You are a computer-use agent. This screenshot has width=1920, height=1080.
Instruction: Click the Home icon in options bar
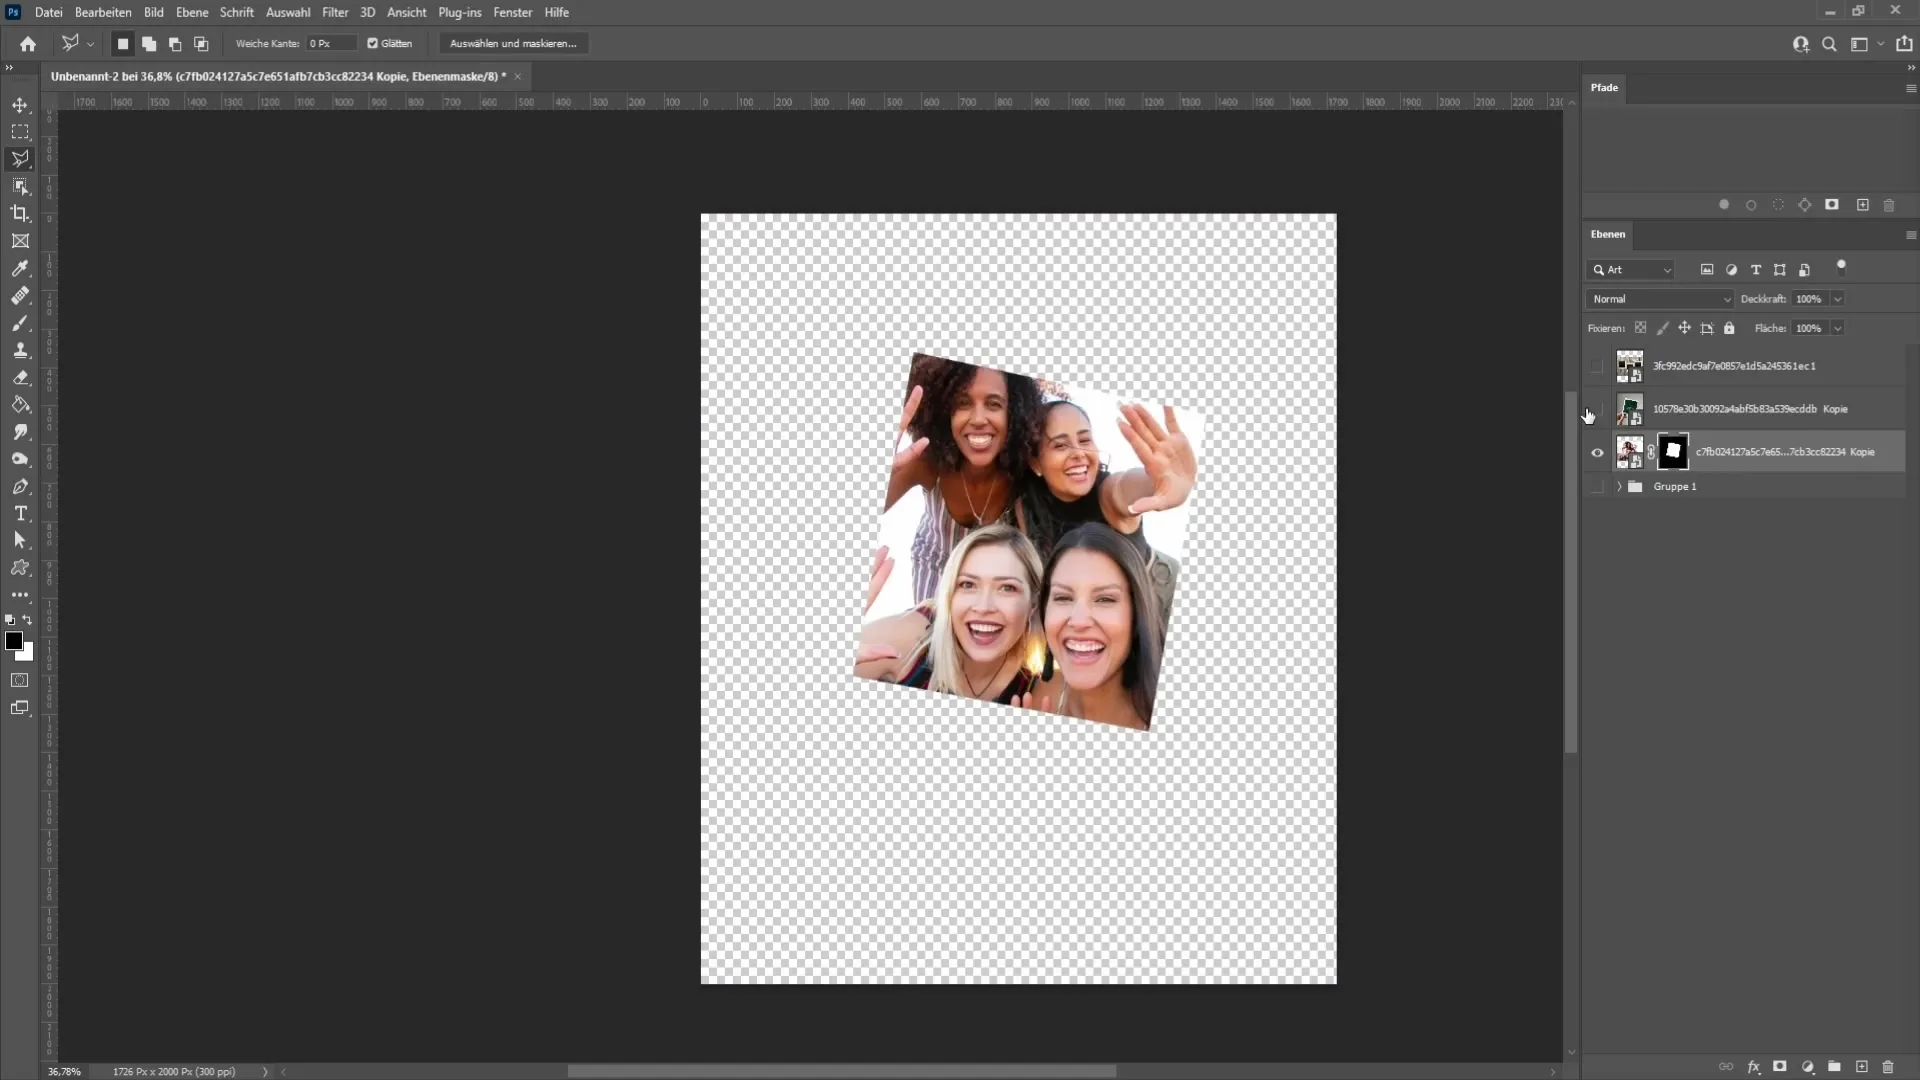(28, 44)
